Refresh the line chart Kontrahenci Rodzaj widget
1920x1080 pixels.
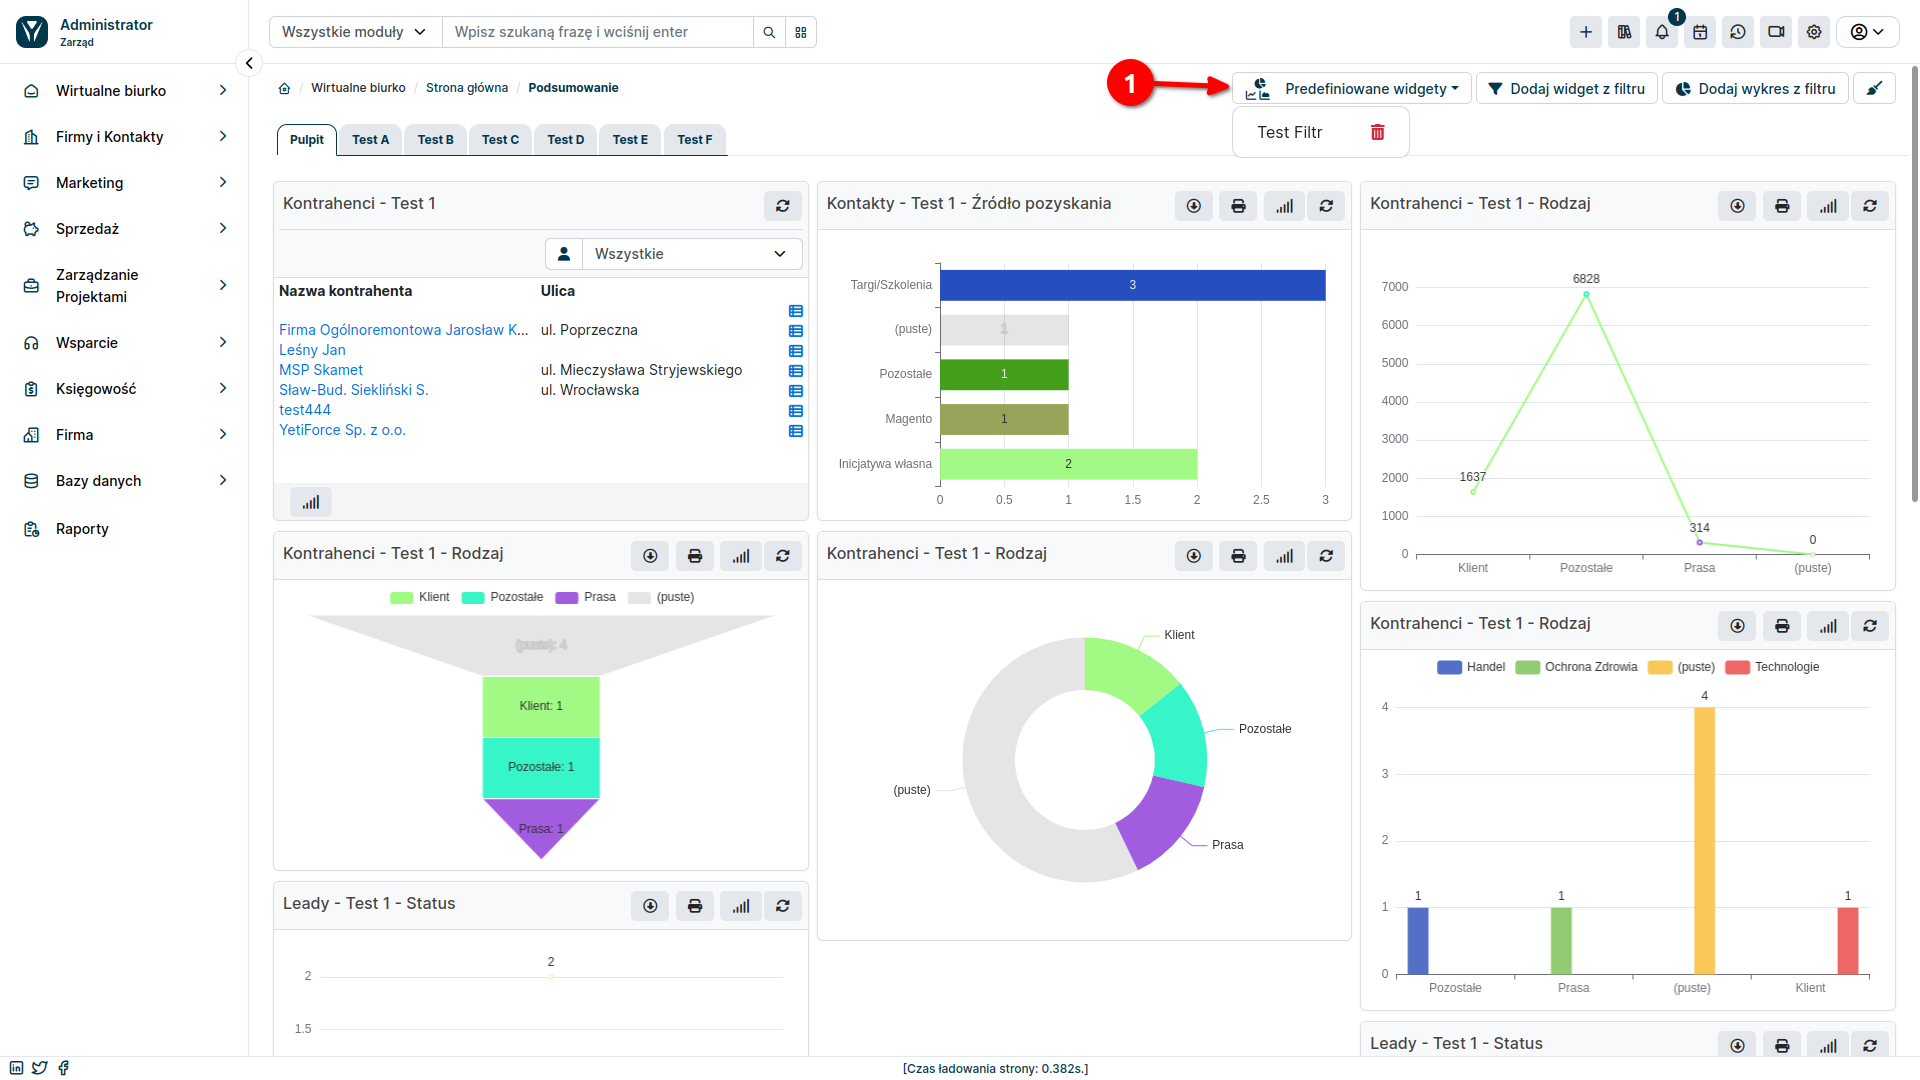[x=1870, y=206]
